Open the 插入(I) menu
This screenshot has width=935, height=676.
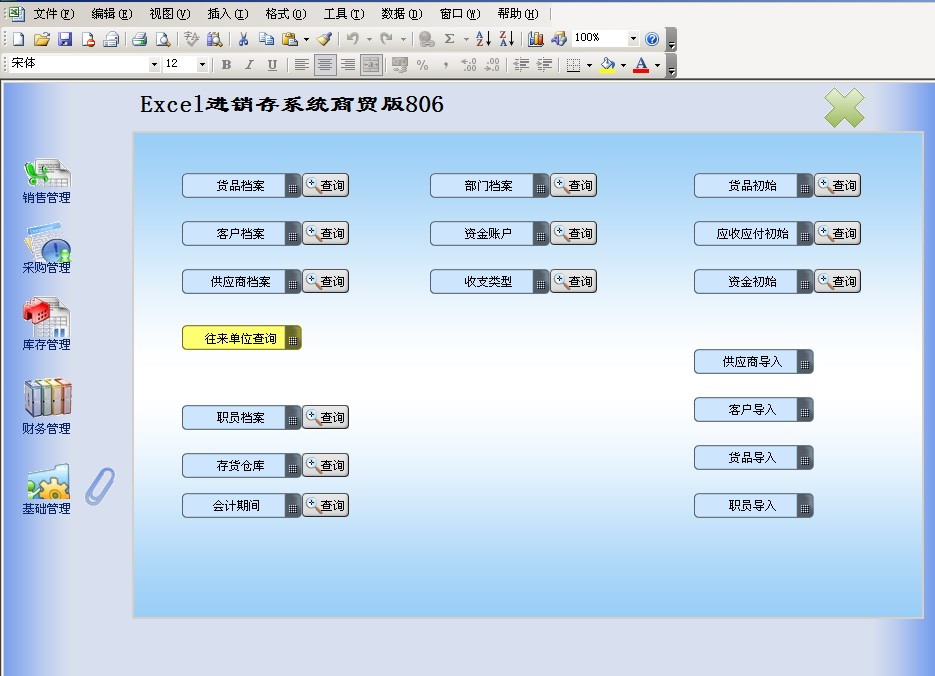pos(228,14)
